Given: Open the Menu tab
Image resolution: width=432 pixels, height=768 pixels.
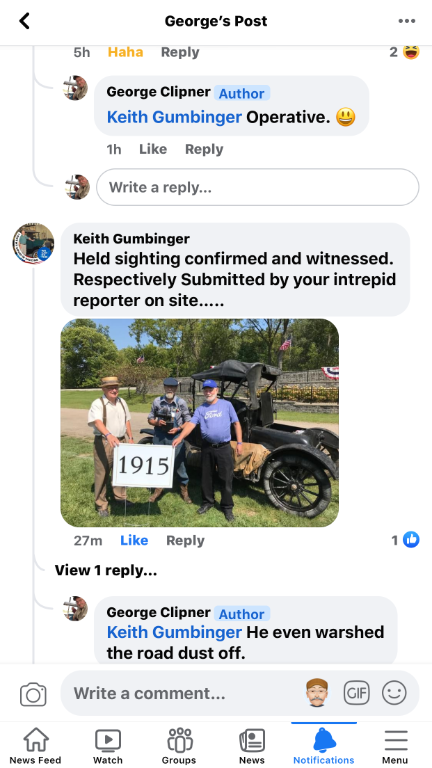Looking at the screenshot, I should click(x=395, y=746).
